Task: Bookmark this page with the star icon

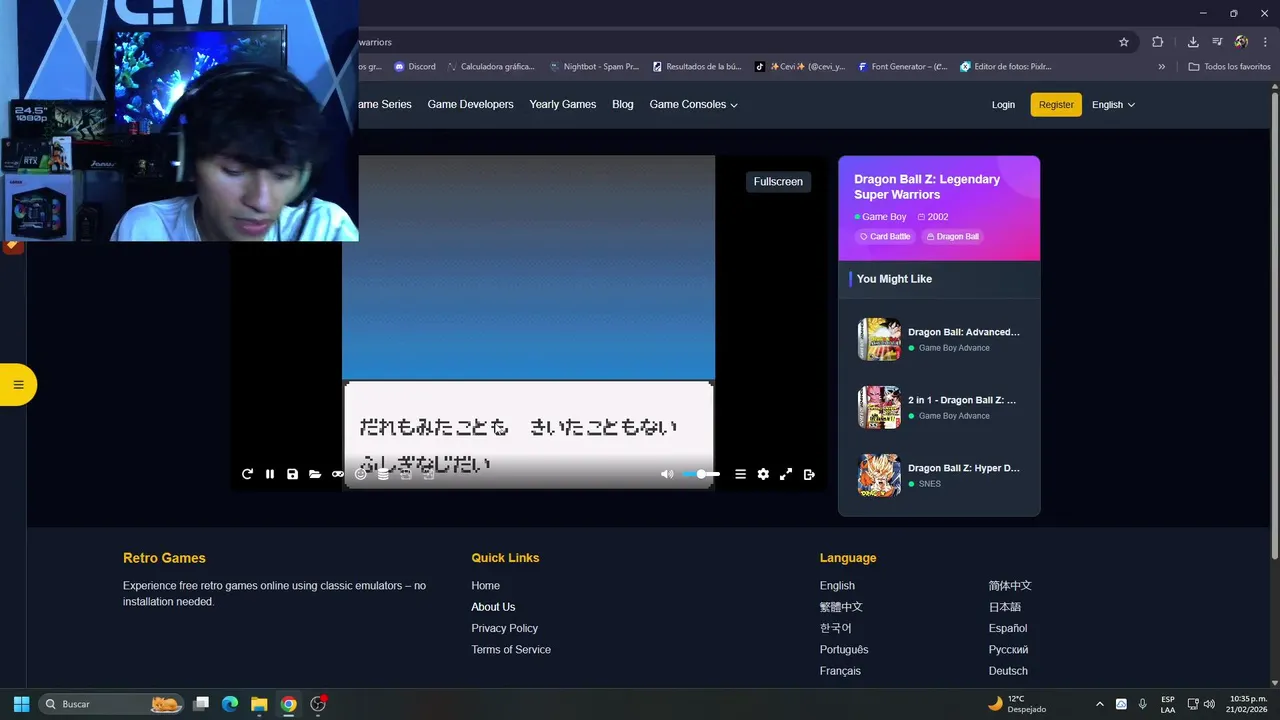Action: 1124,42
